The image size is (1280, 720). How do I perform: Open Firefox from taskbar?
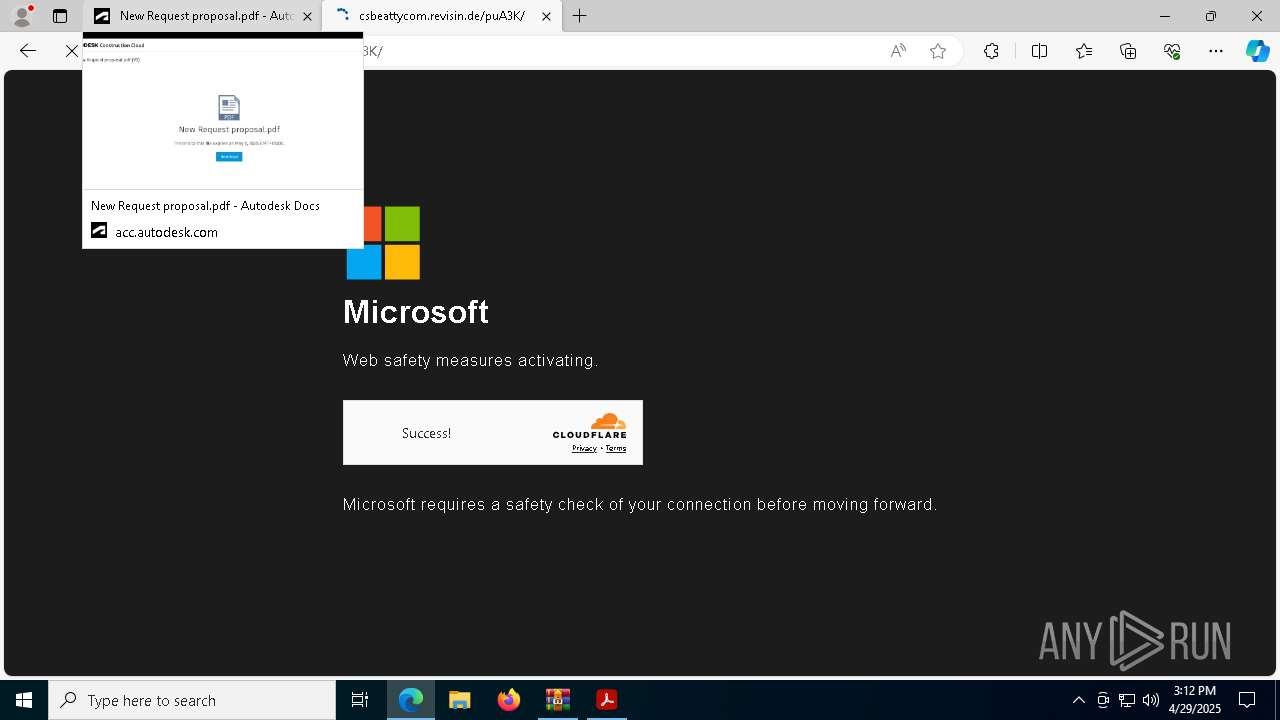click(x=509, y=700)
